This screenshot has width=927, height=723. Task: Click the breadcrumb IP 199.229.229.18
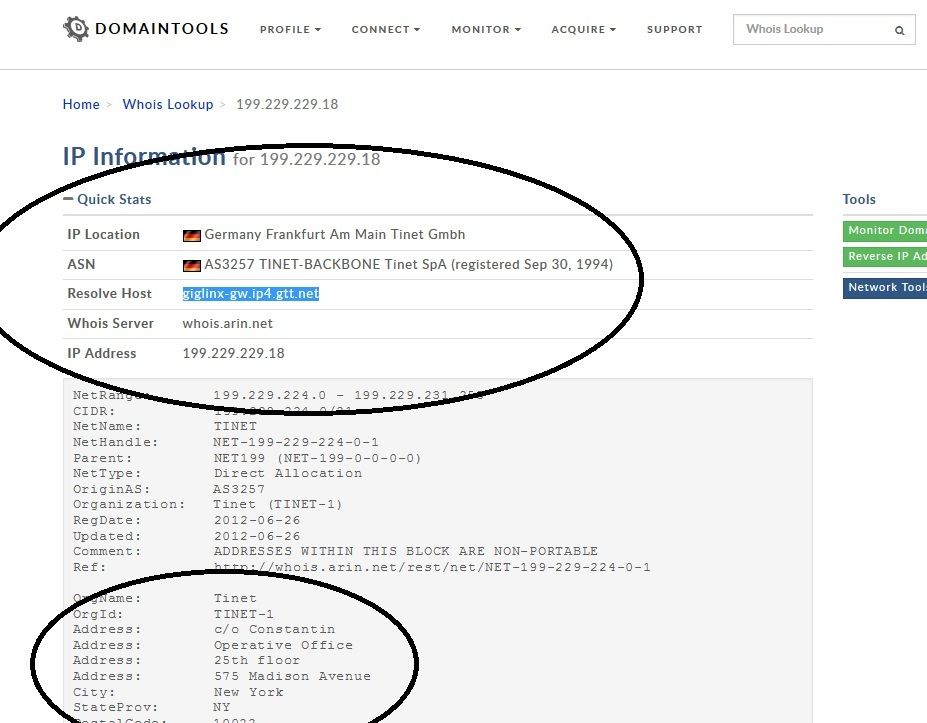tap(287, 104)
